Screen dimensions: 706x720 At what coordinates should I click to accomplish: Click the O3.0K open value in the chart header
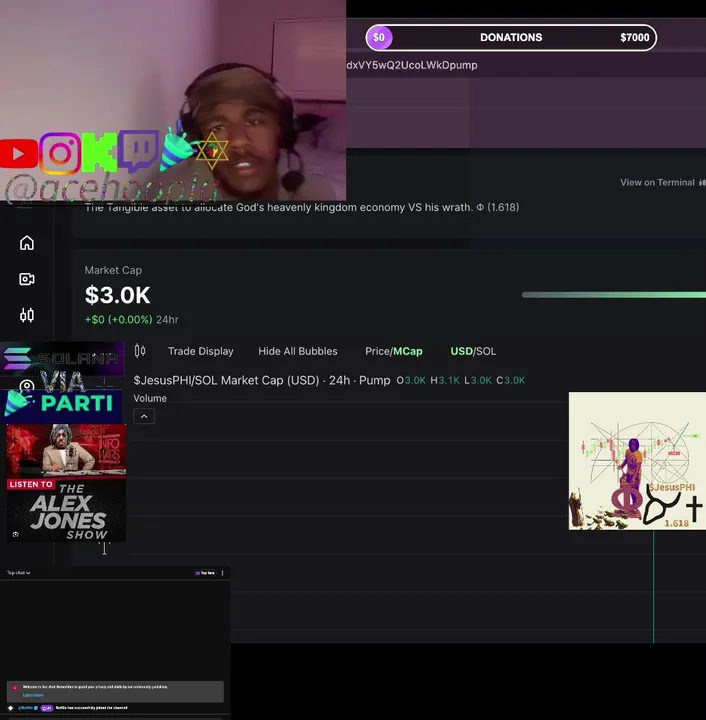click(411, 380)
